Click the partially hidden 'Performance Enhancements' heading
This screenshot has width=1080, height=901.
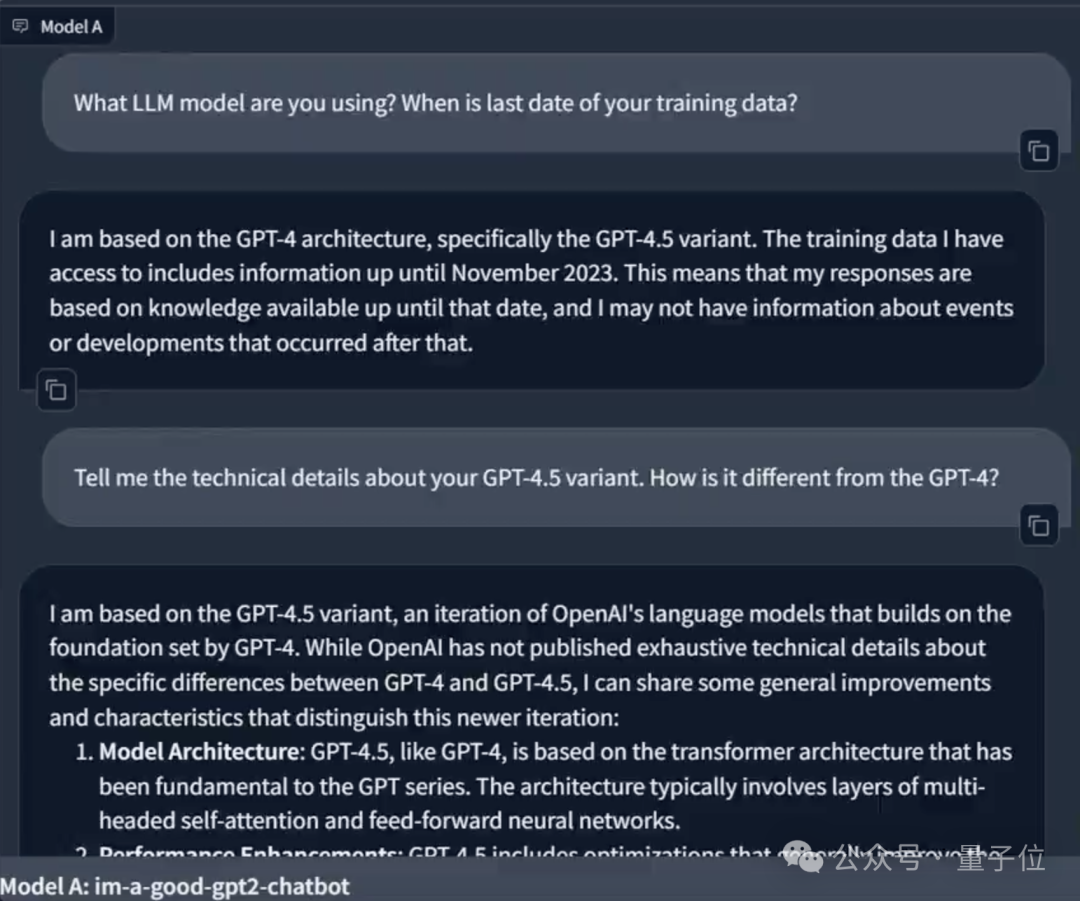(x=250, y=853)
